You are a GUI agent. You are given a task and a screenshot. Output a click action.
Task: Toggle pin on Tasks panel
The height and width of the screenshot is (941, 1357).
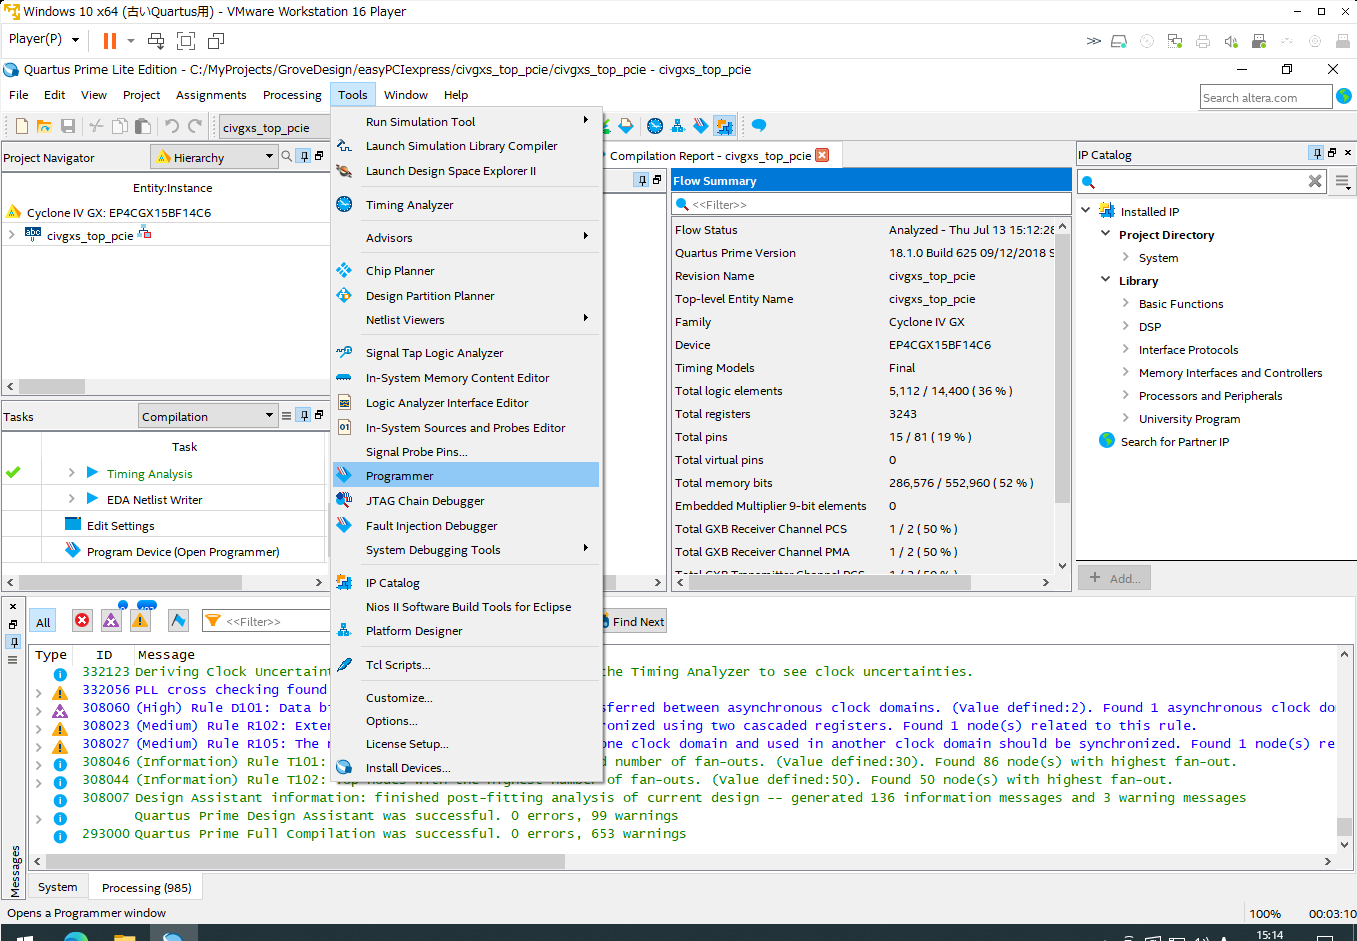(x=304, y=415)
